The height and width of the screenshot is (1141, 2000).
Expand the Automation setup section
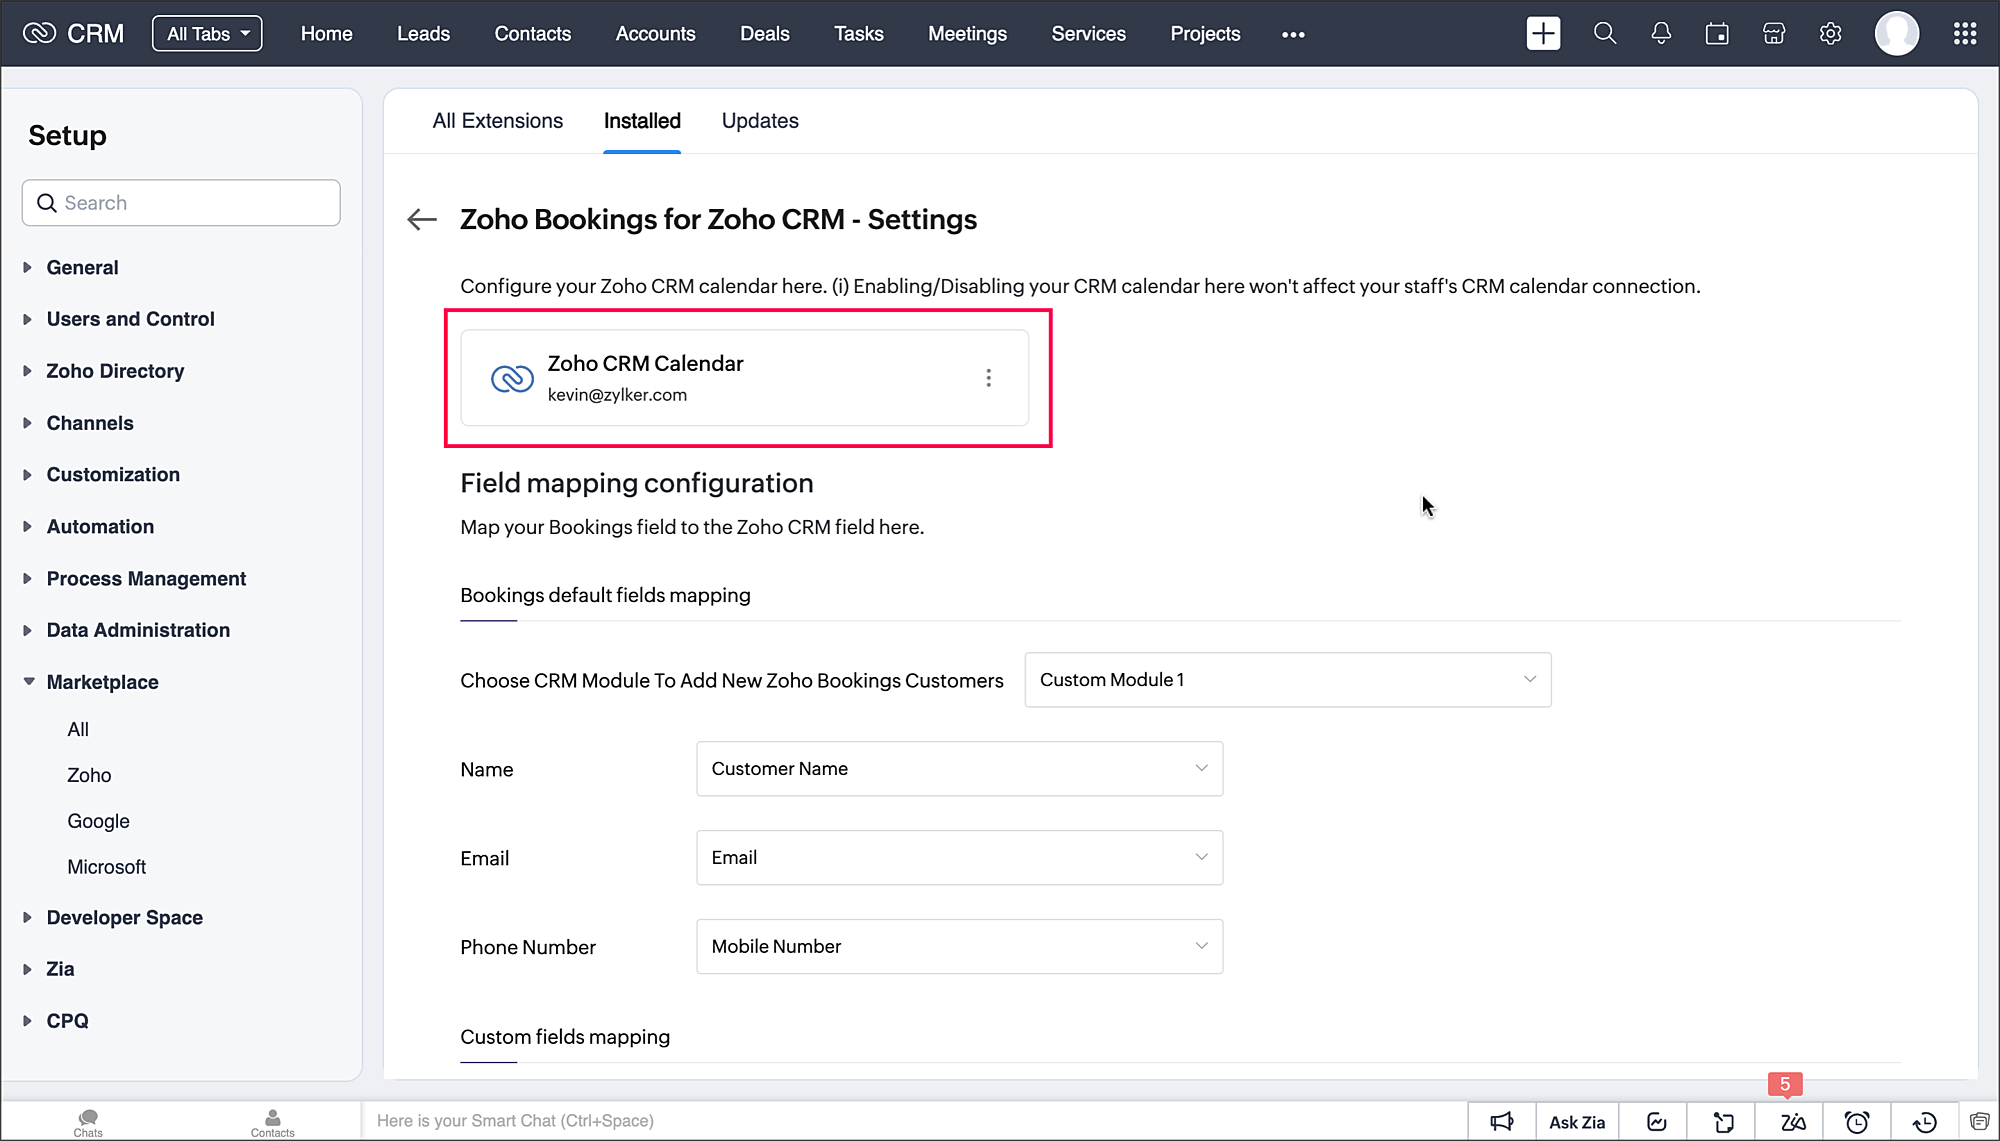pyautogui.click(x=100, y=527)
